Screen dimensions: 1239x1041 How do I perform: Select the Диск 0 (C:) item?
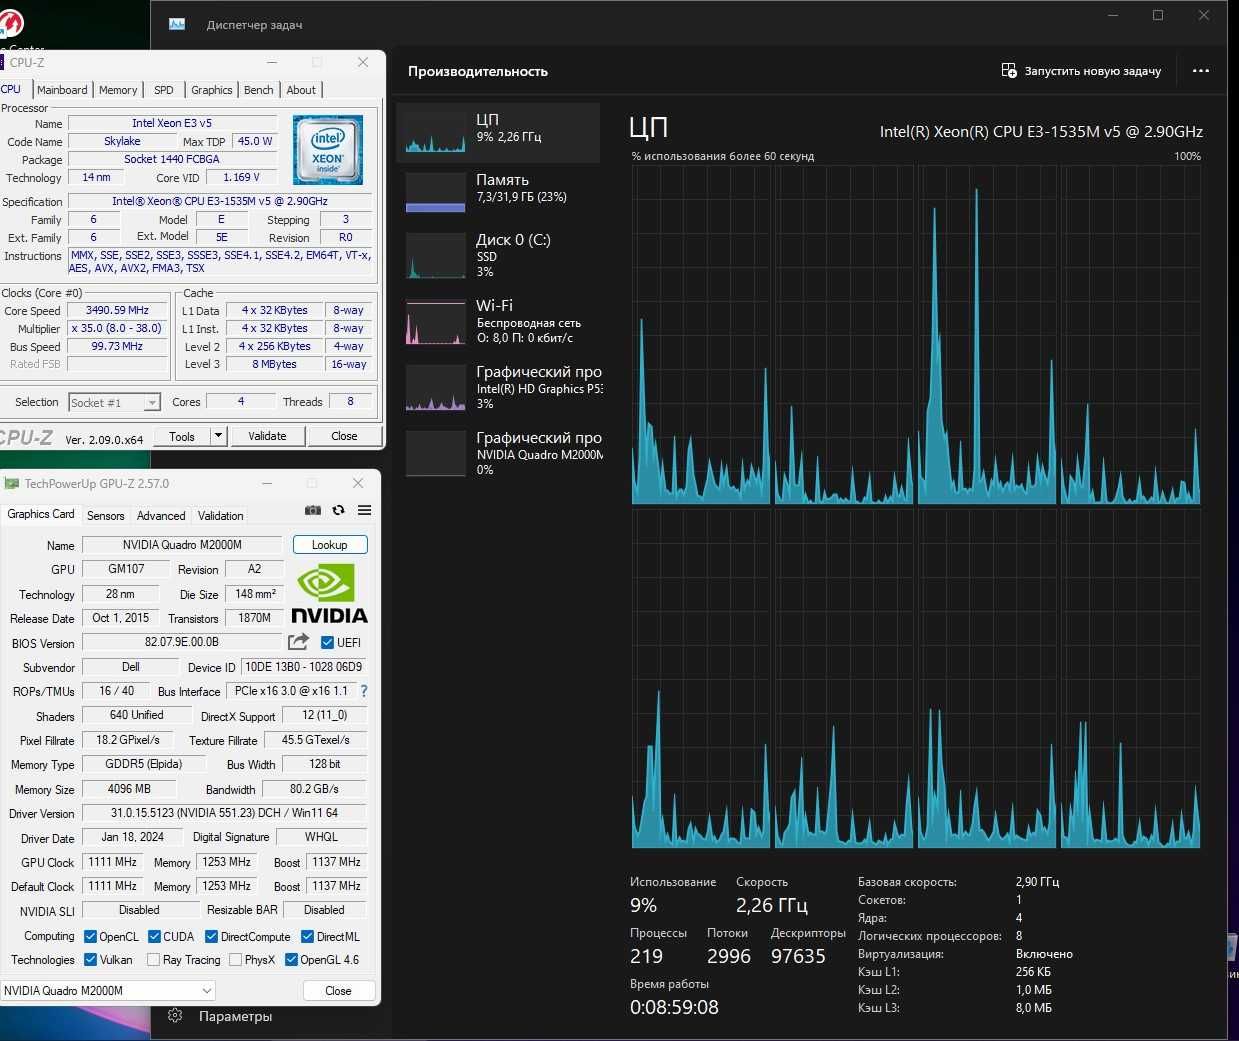click(498, 256)
